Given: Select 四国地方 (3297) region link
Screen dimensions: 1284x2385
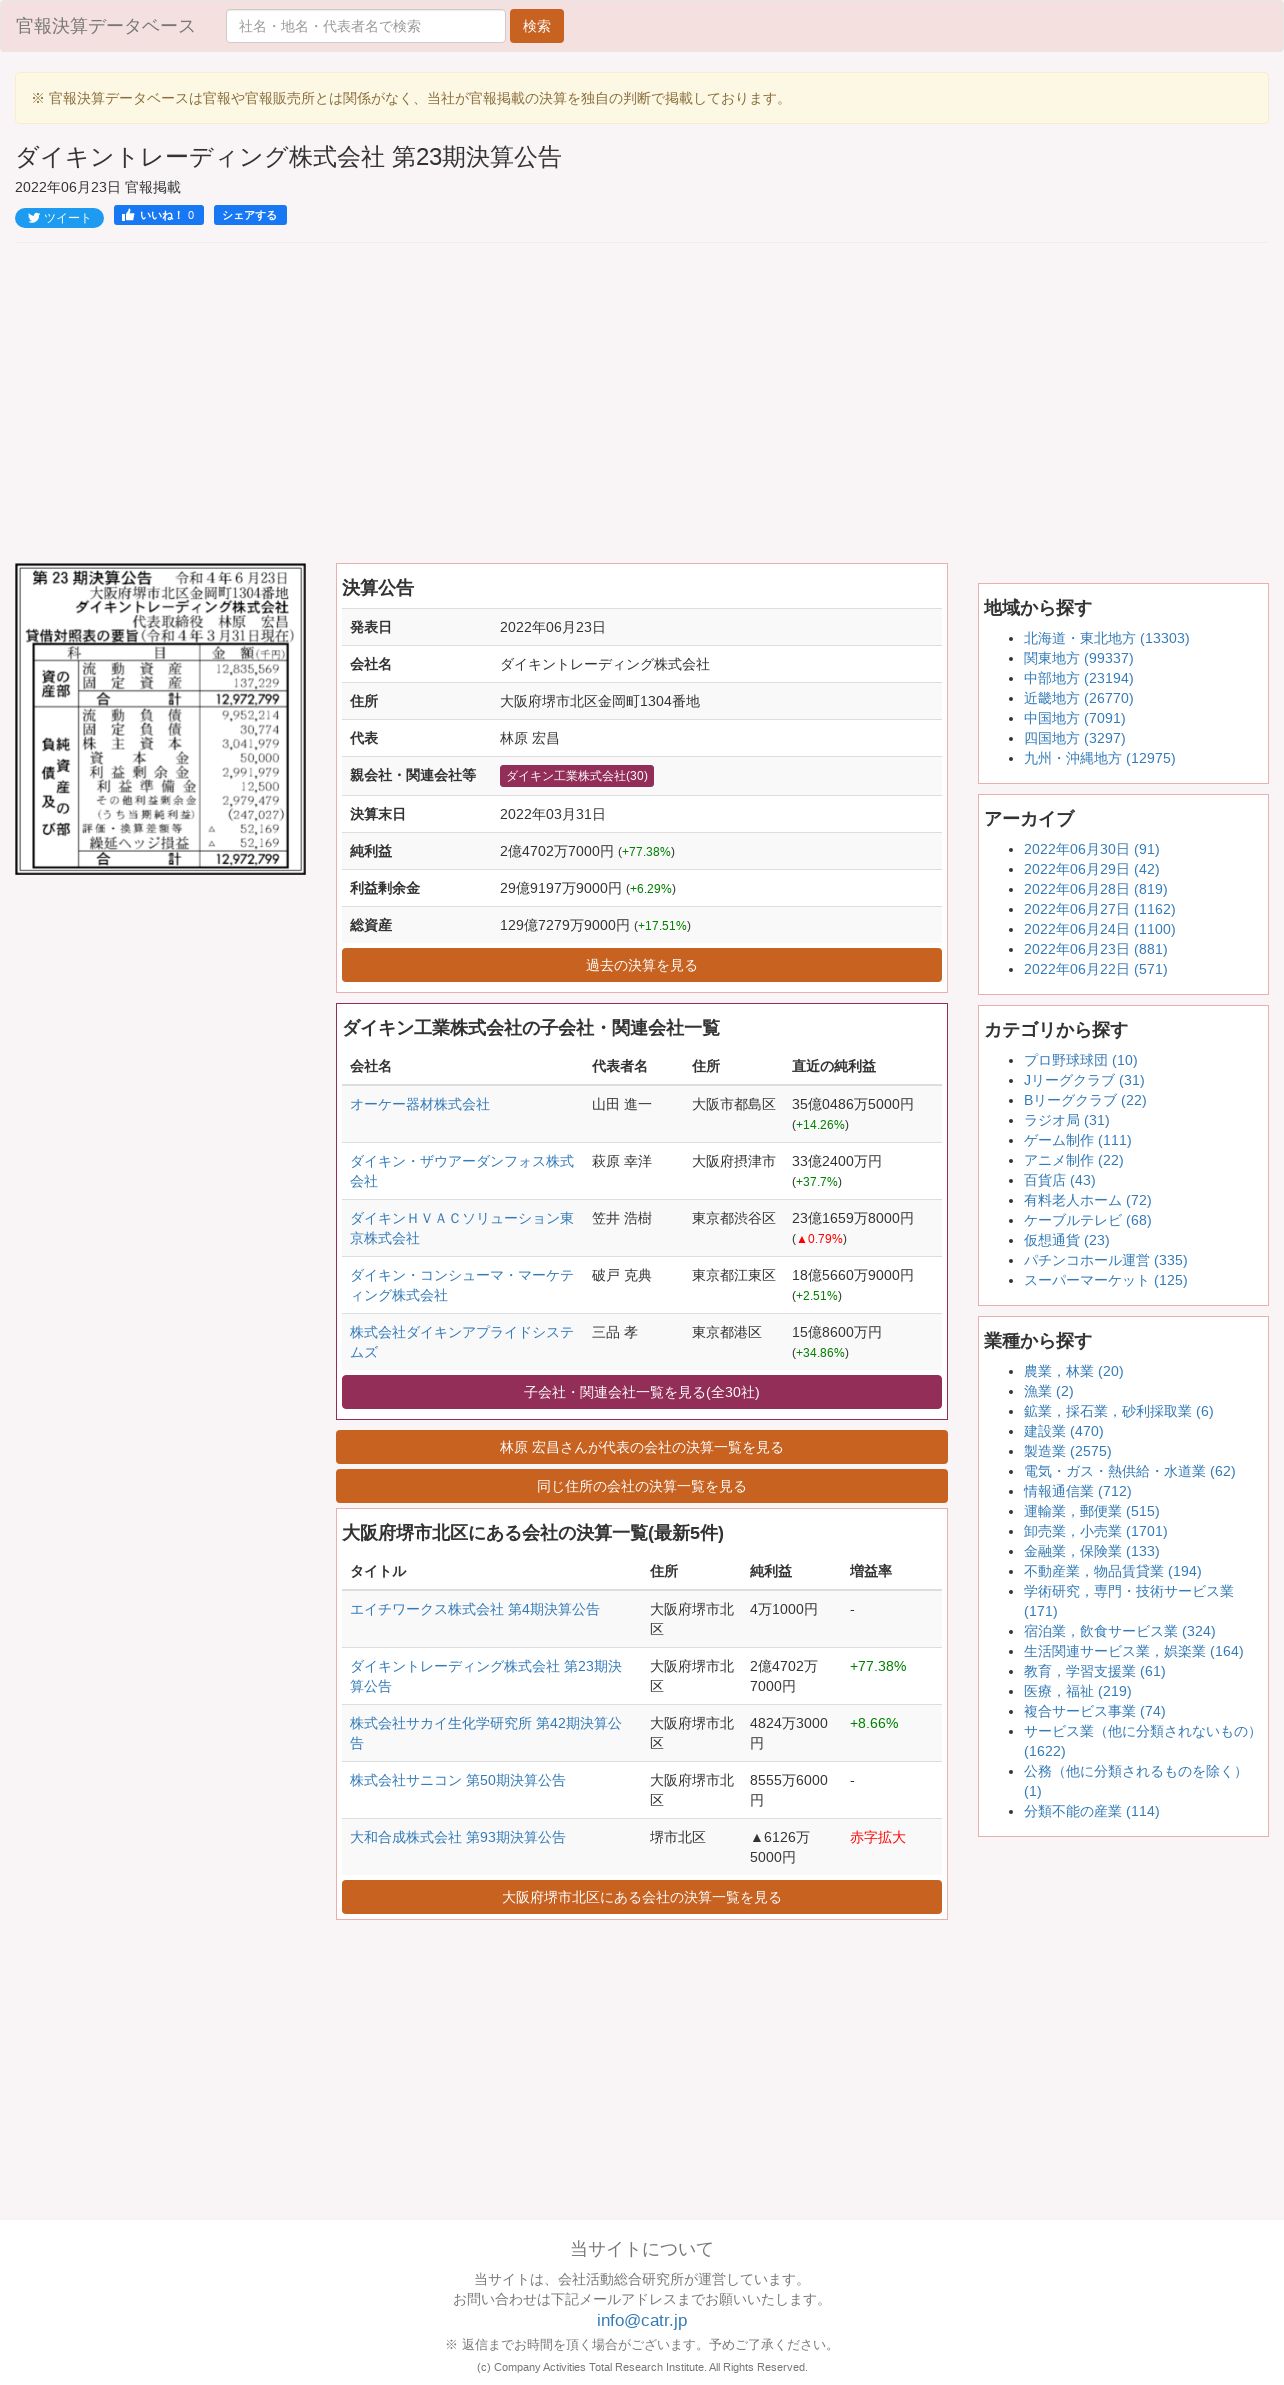Looking at the screenshot, I should pos(1074,738).
